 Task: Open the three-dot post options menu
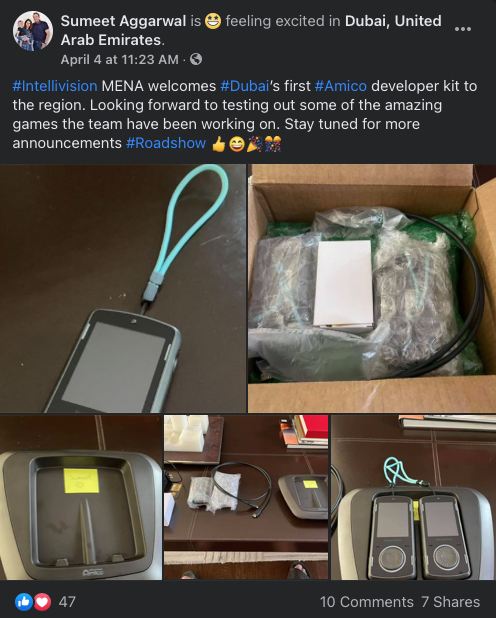coord(462,29)
